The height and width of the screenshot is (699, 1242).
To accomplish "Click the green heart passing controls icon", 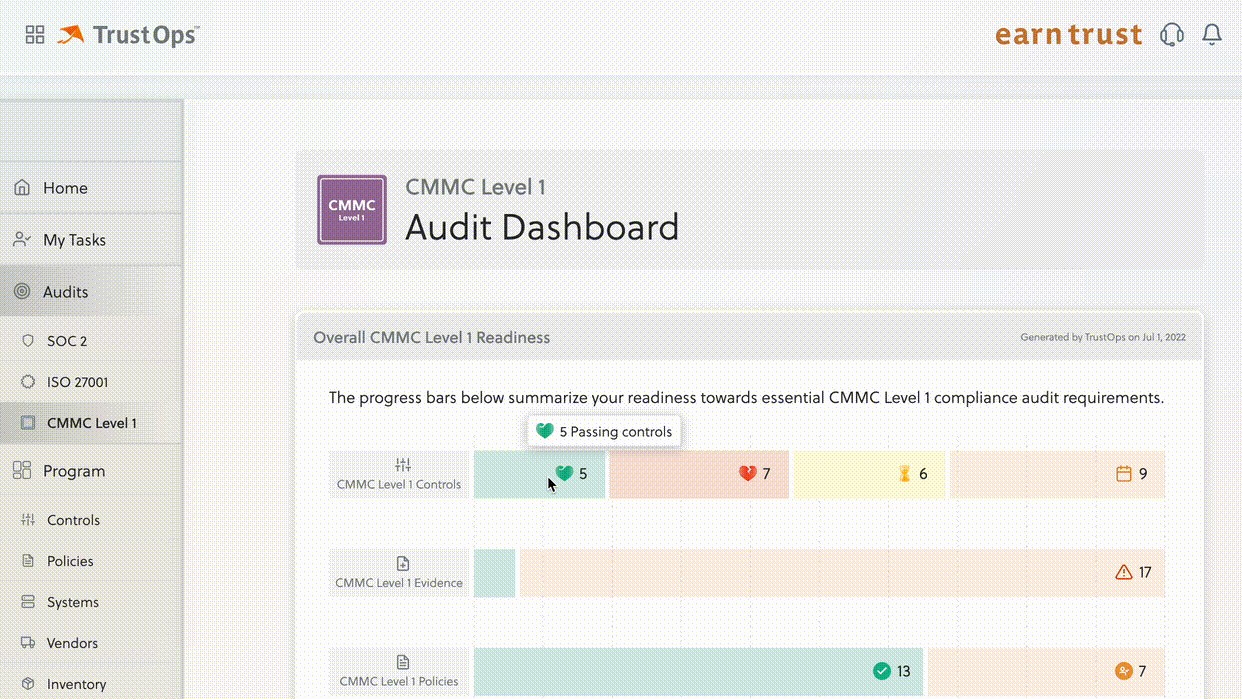I will point(567,473).
